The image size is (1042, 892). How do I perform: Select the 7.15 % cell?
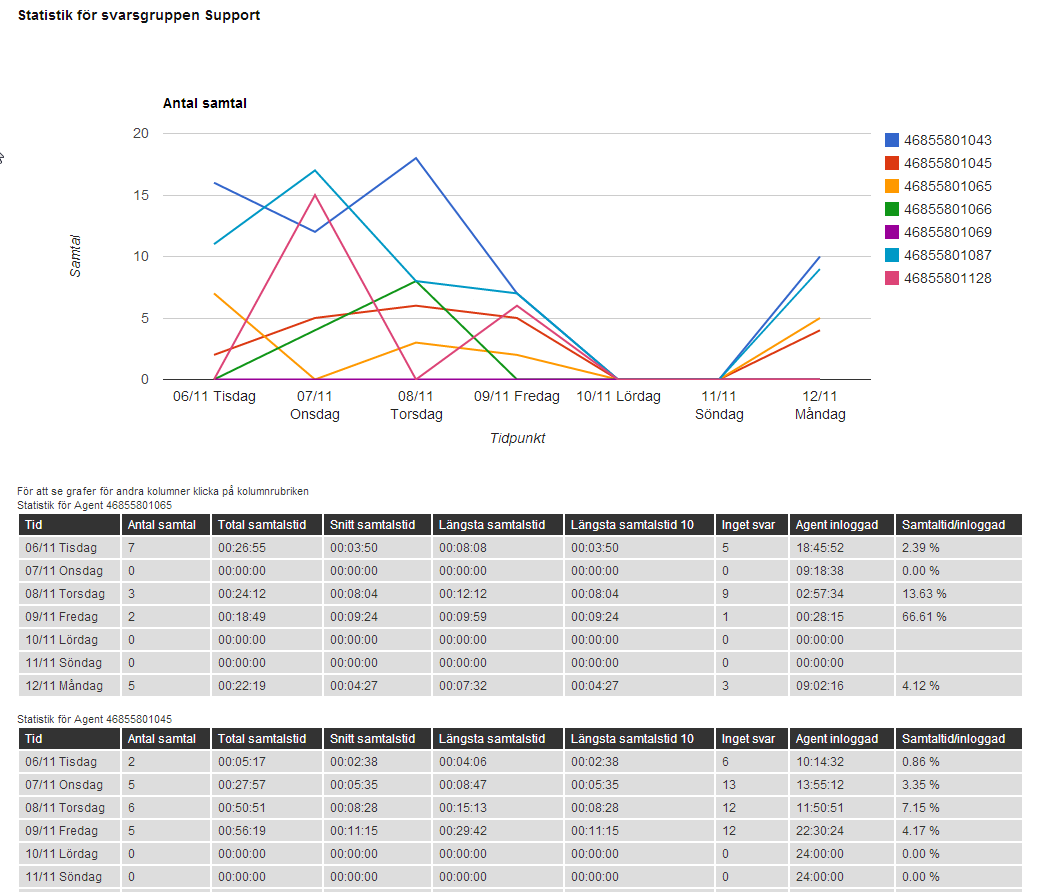959,808
